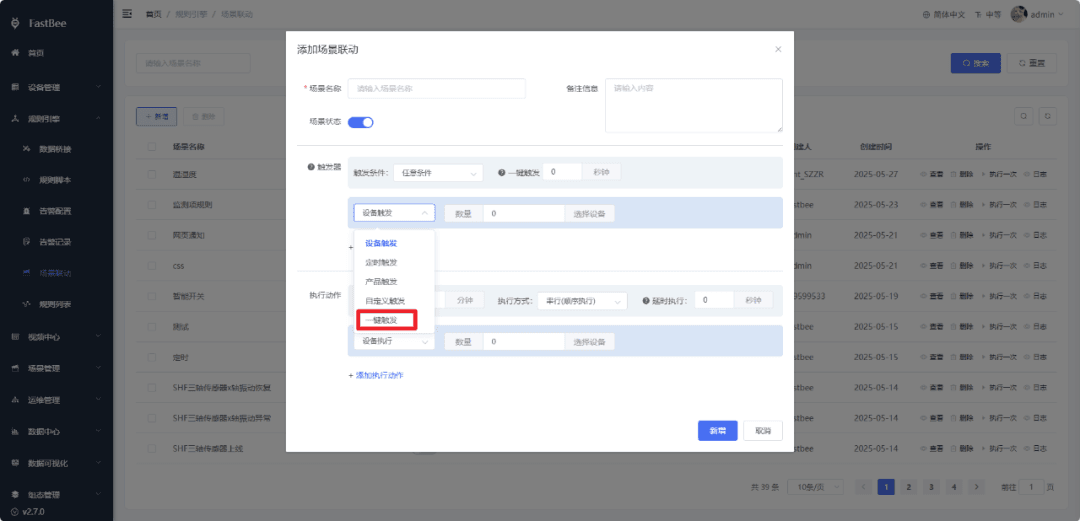This screenshot has width=1080, height=521.
Task: Open 告警配置 in the sidebar
Action: 55,211
